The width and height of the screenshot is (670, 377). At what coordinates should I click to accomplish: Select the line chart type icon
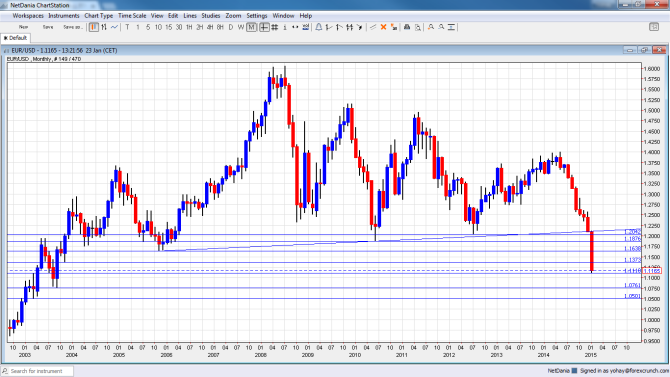[114, 27]
